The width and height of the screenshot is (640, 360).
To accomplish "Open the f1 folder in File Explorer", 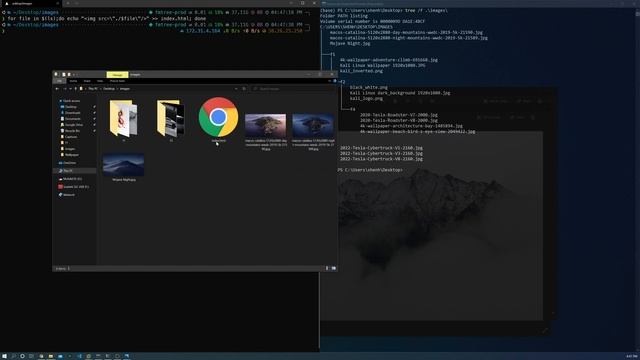I will 123,119.
